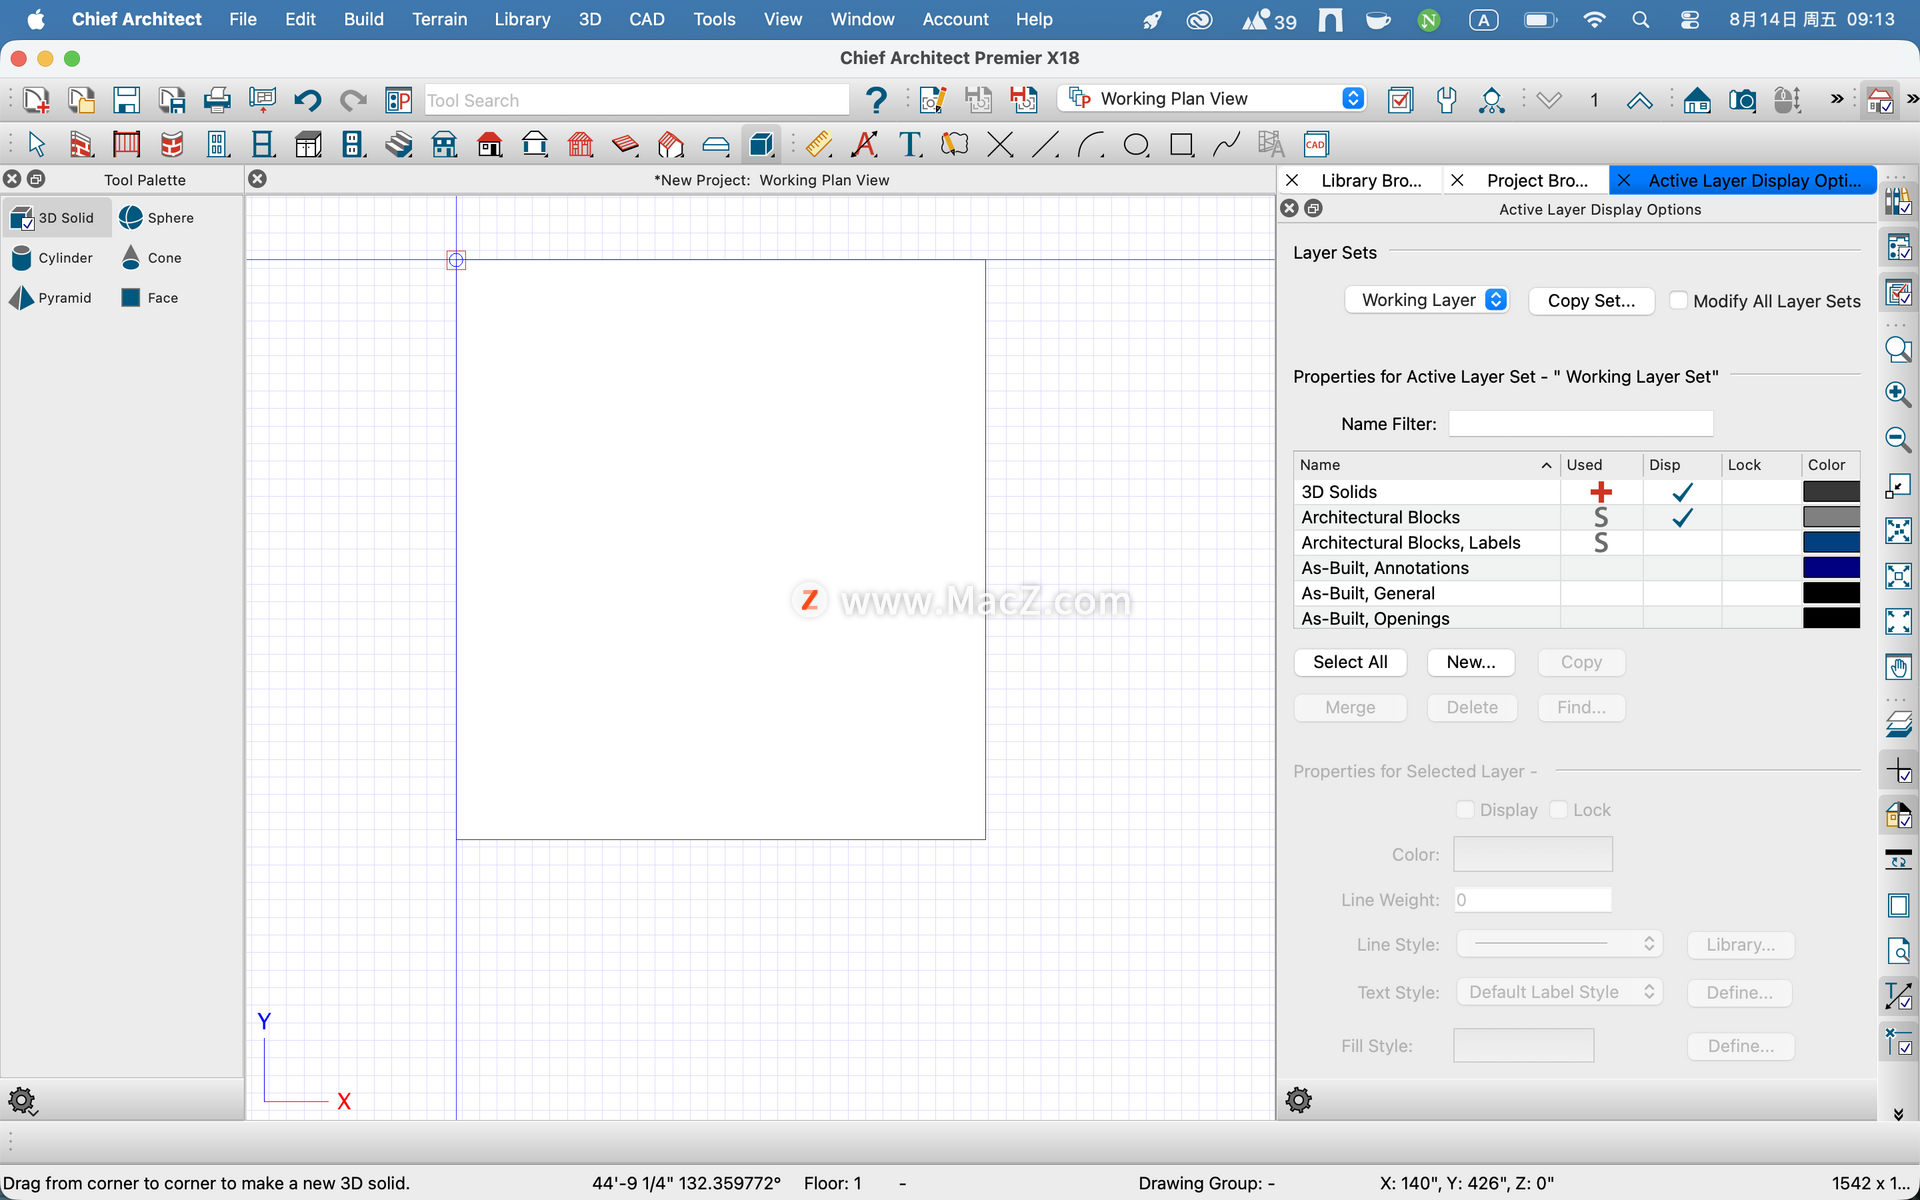Click the Copy Set... button
The height and width of the screenshot is (1200, 1920).
1591,301
